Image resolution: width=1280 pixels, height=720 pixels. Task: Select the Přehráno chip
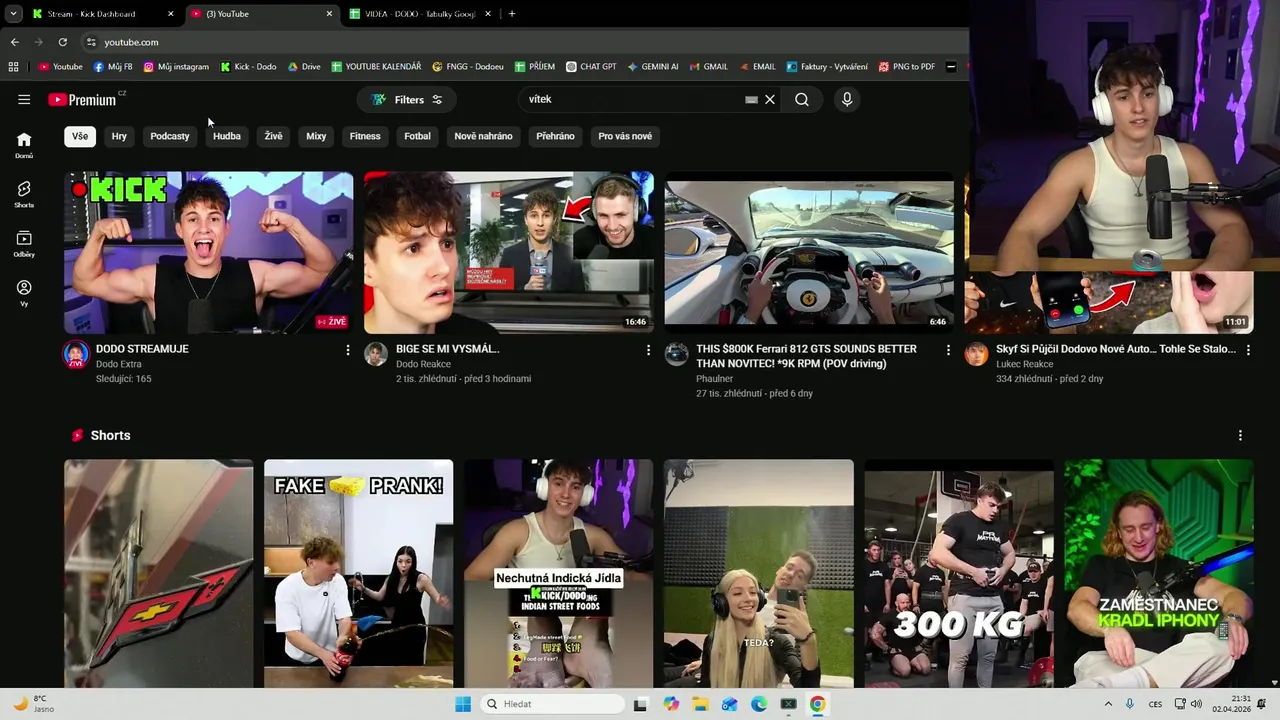point(555,136)
